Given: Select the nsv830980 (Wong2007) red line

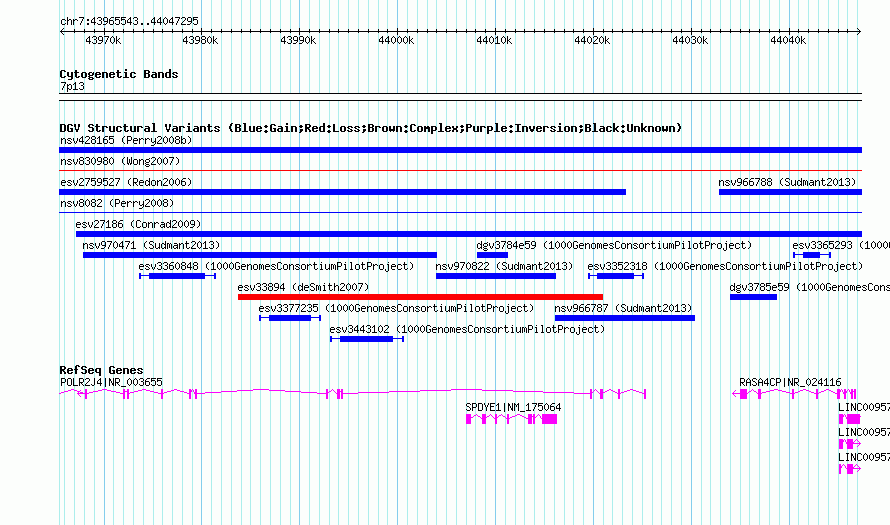Looking at the screenshot, I should 460,170.
